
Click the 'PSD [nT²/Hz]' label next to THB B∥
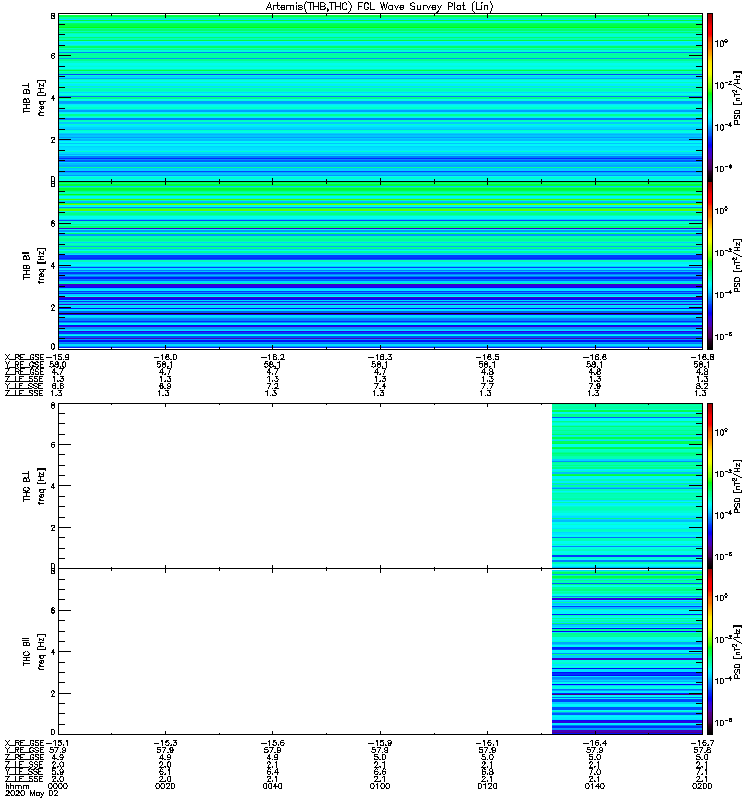pos(738,265)
